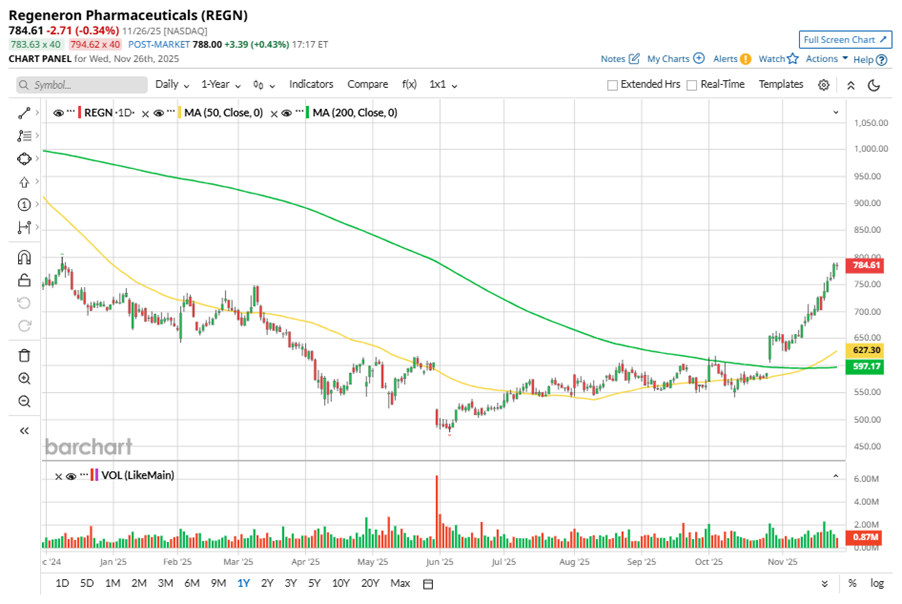Add to watchlist star icon
Image resolution: width=902 pixels, height=604 pixels.
click(x=793, y=59)
